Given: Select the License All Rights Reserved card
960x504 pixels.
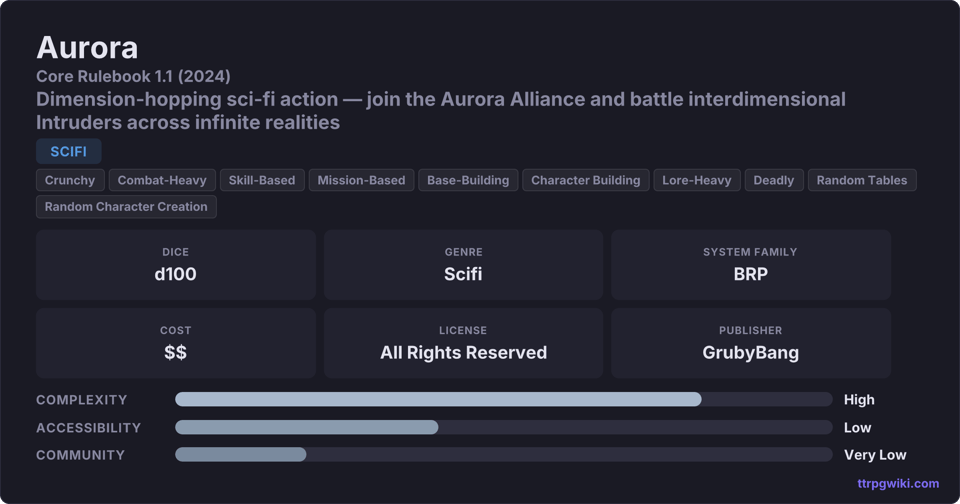Looking at the screenshot, I should click(x=463, y=343).
